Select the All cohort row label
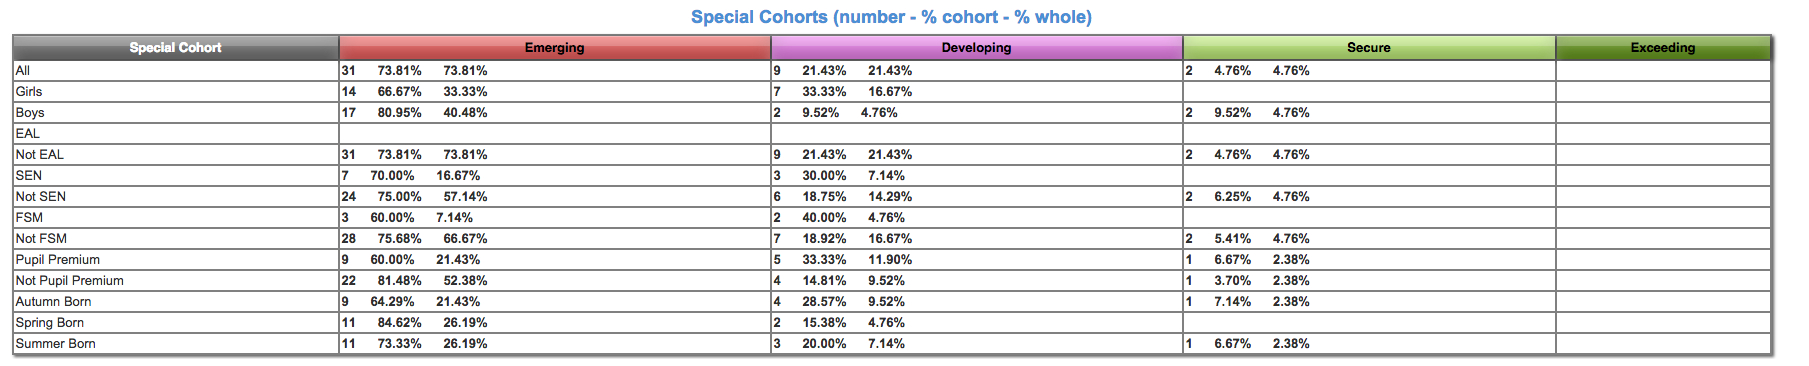 pyautogui.click(x=23, y=71)
